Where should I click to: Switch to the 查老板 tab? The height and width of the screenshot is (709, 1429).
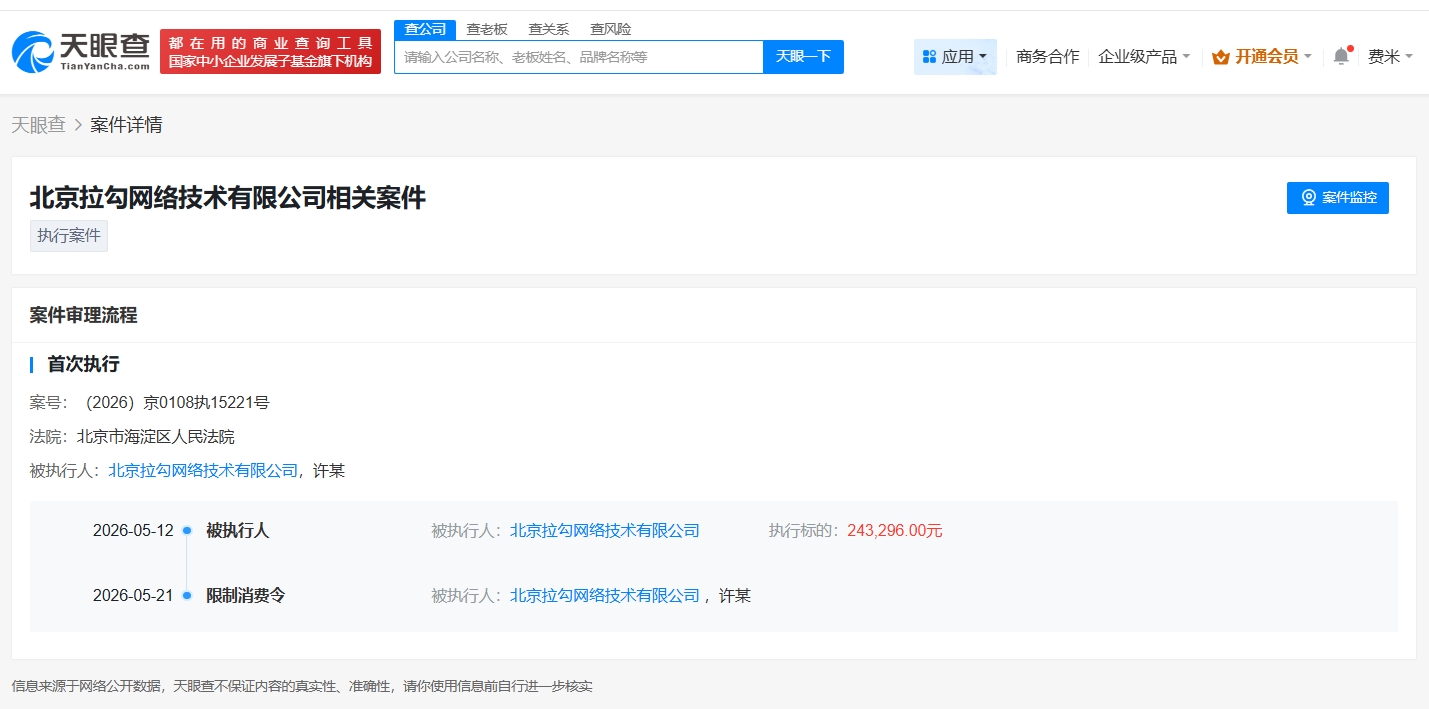[487, 29]
